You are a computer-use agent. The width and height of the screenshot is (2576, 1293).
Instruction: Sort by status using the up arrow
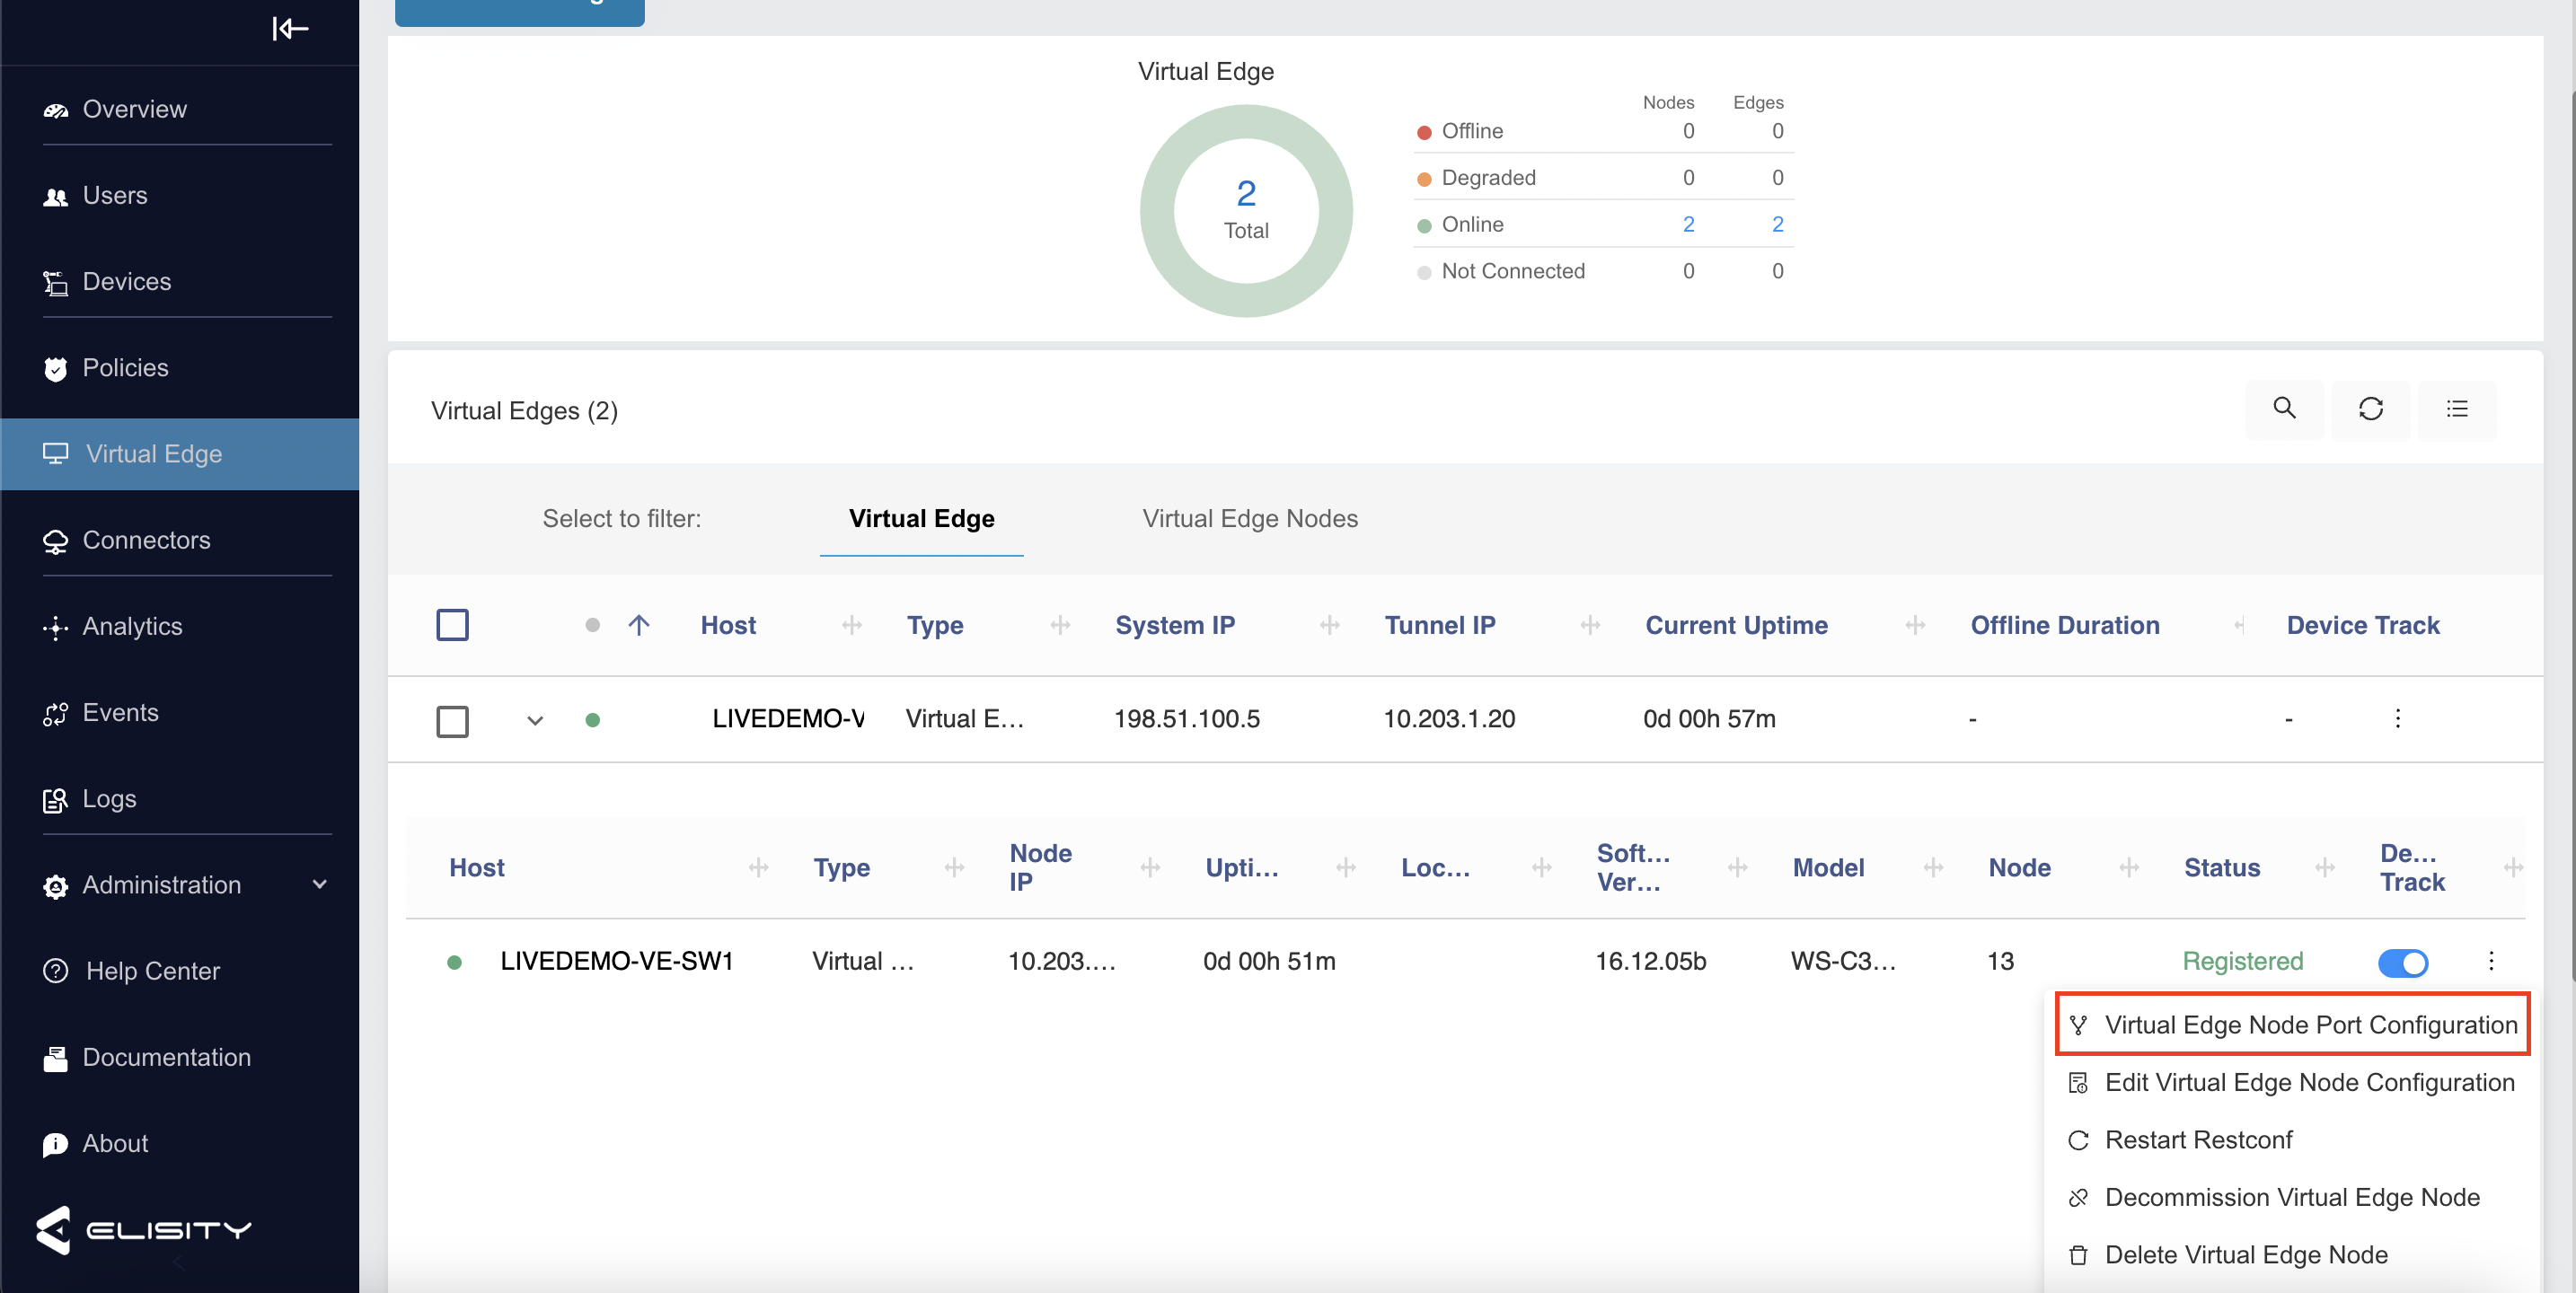tap(639, 625)
